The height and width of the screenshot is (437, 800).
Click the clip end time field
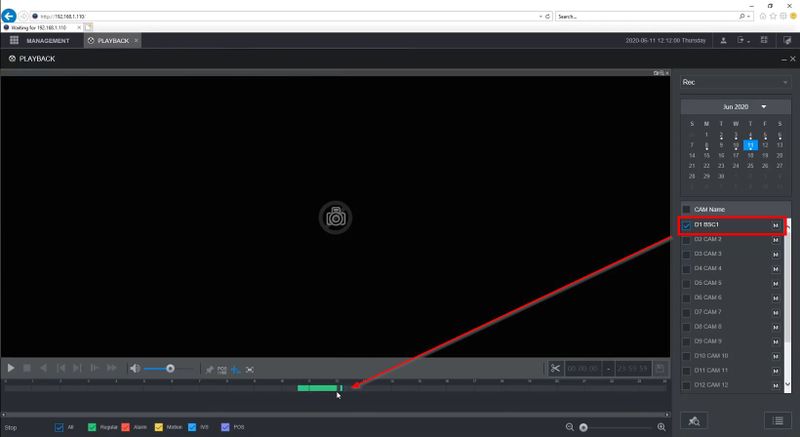[x=633, y=368]
